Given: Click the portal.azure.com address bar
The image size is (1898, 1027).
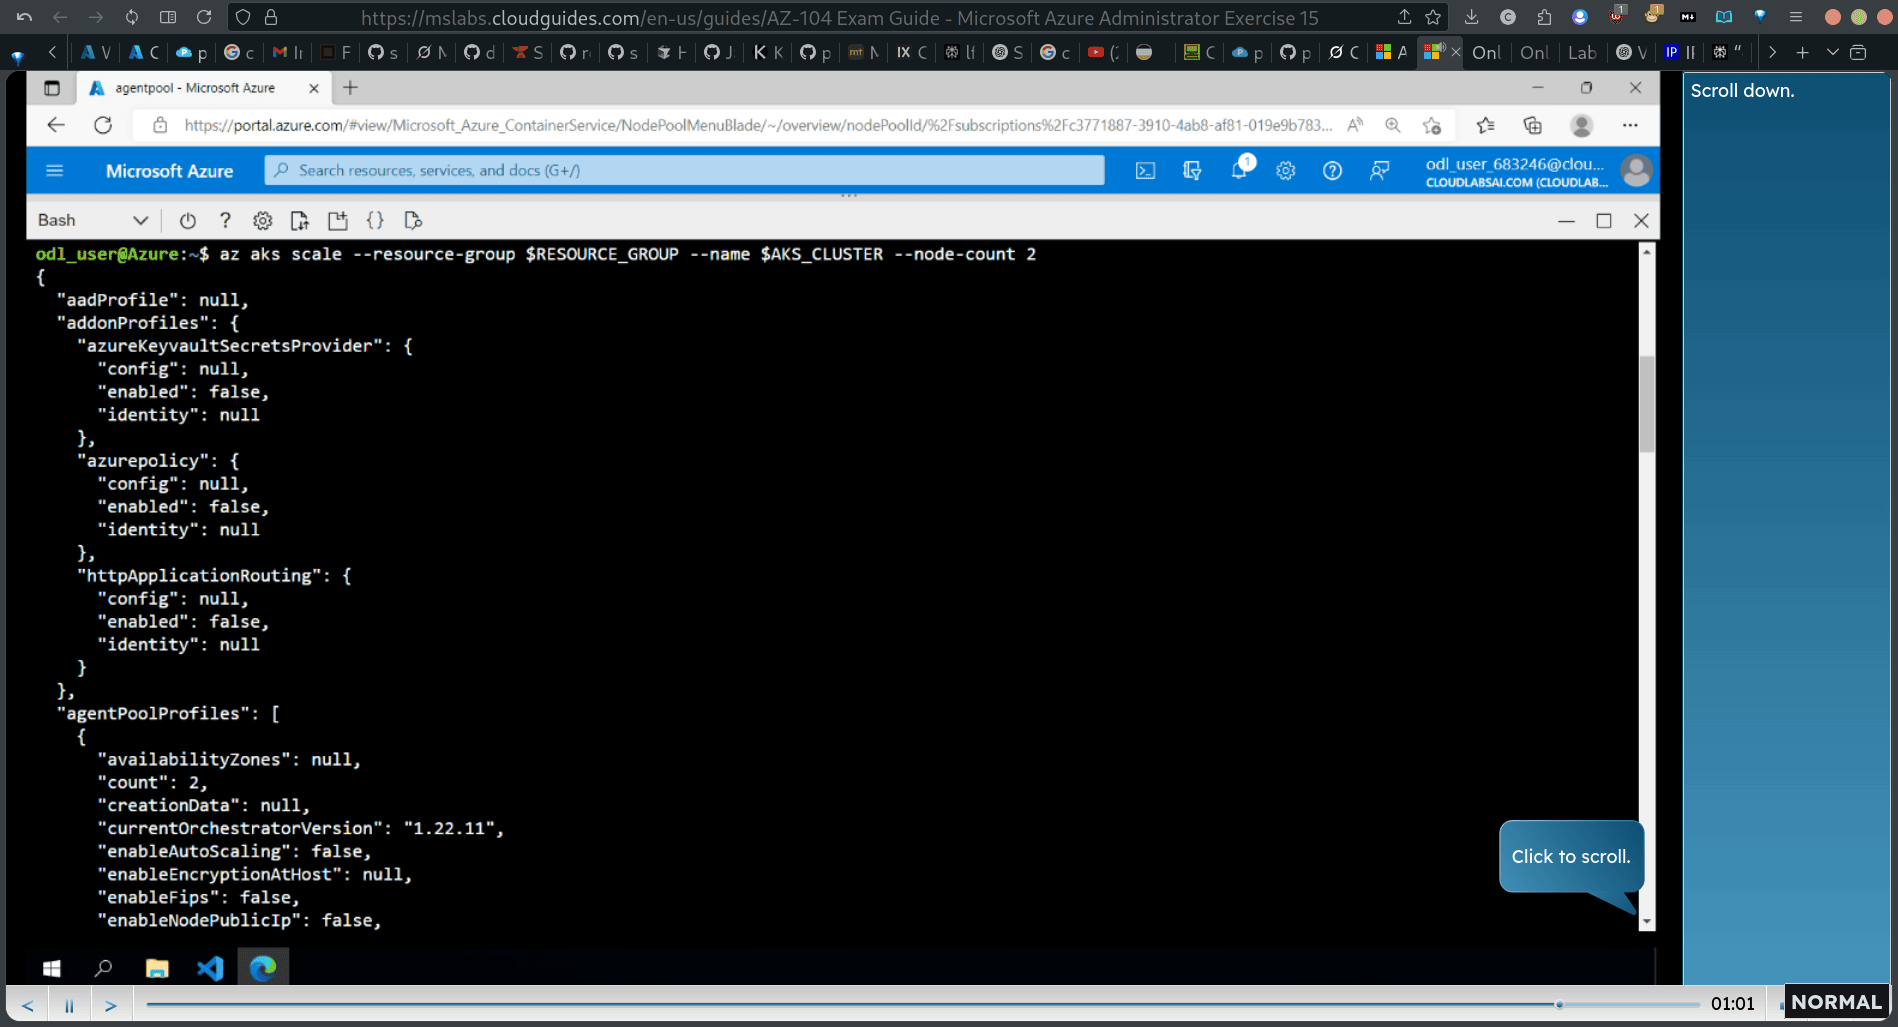Looking at the screenshot, I should click(757, 125).
